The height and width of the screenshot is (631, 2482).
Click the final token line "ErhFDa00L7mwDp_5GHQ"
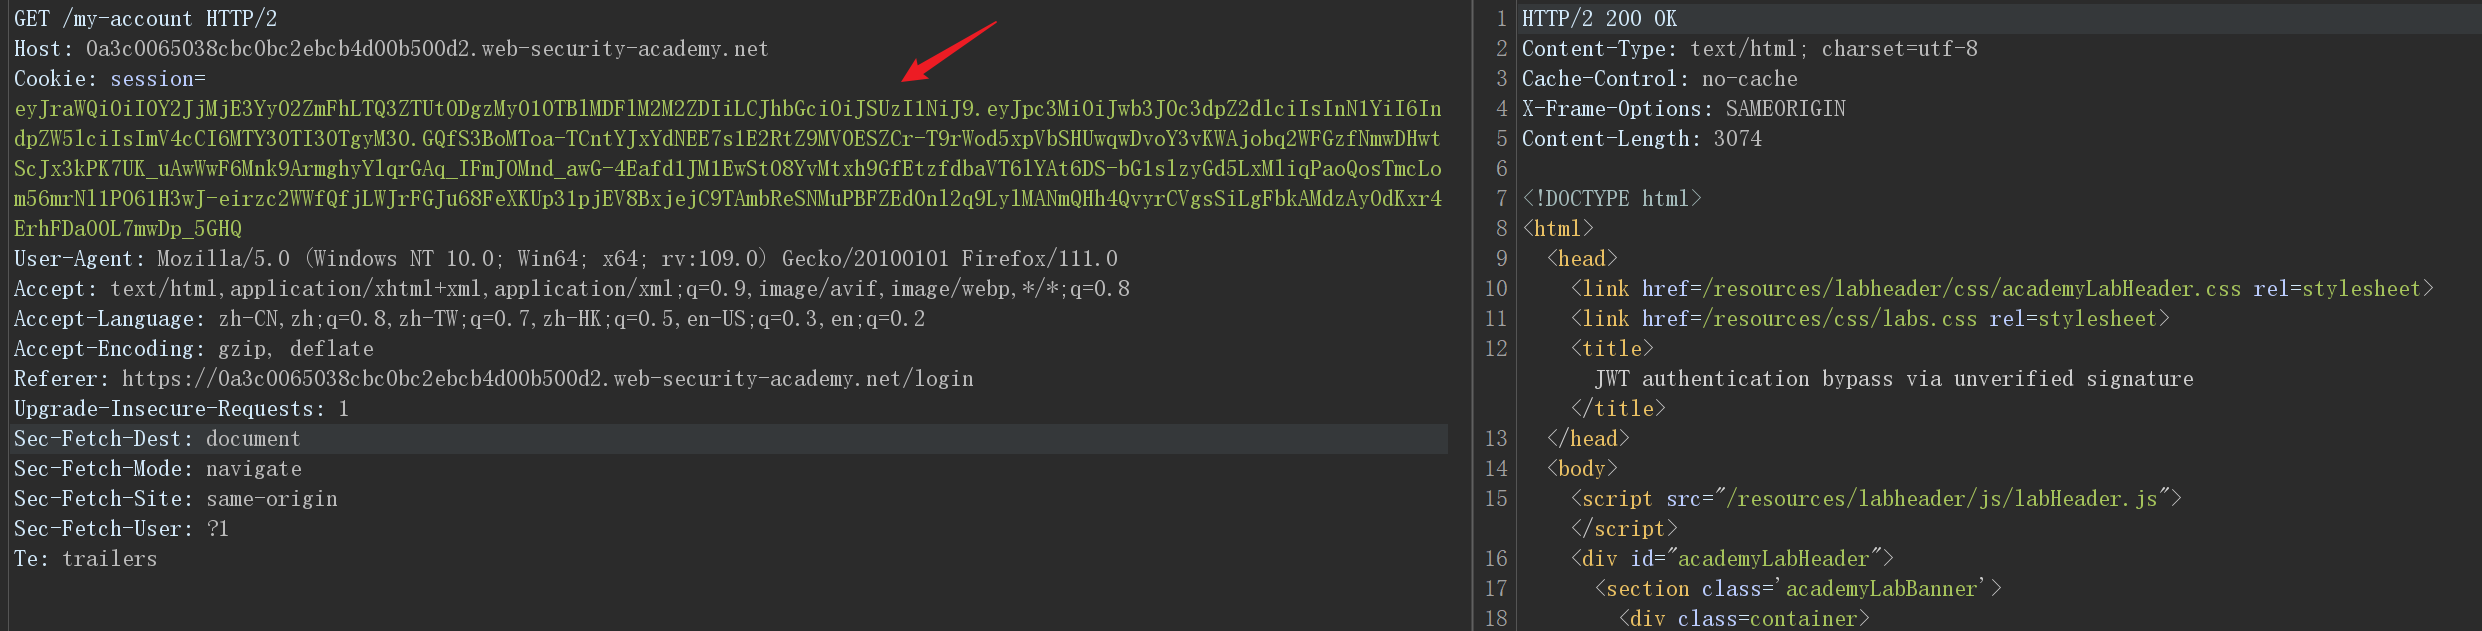coord(128,228)
